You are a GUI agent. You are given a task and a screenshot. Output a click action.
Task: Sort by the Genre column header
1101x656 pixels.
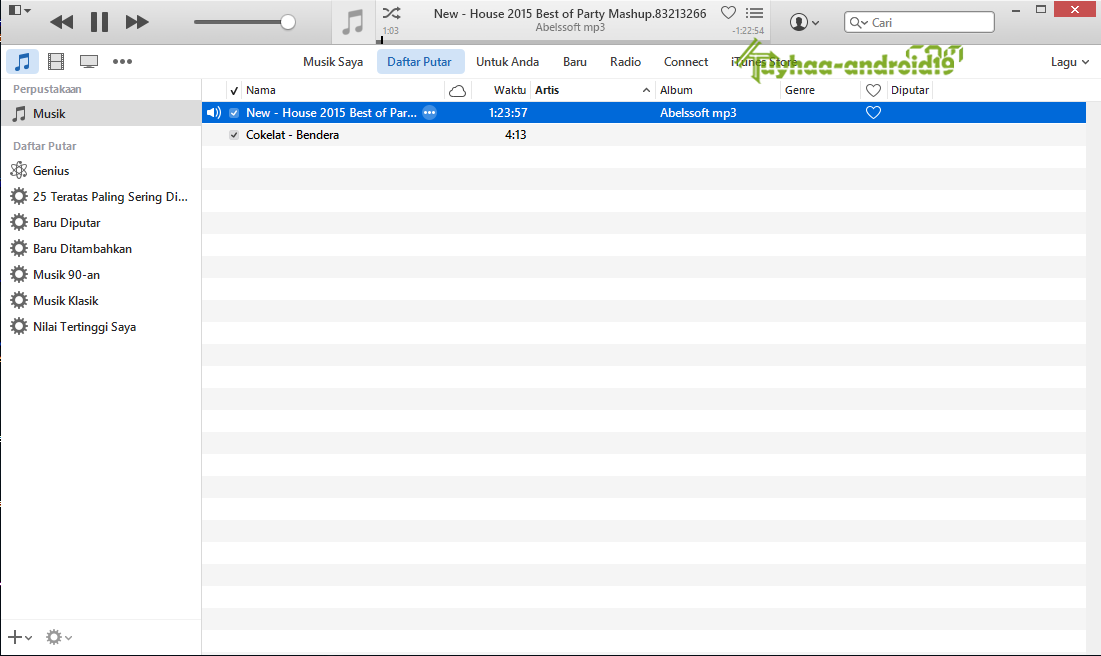click(x=800, y=90)
